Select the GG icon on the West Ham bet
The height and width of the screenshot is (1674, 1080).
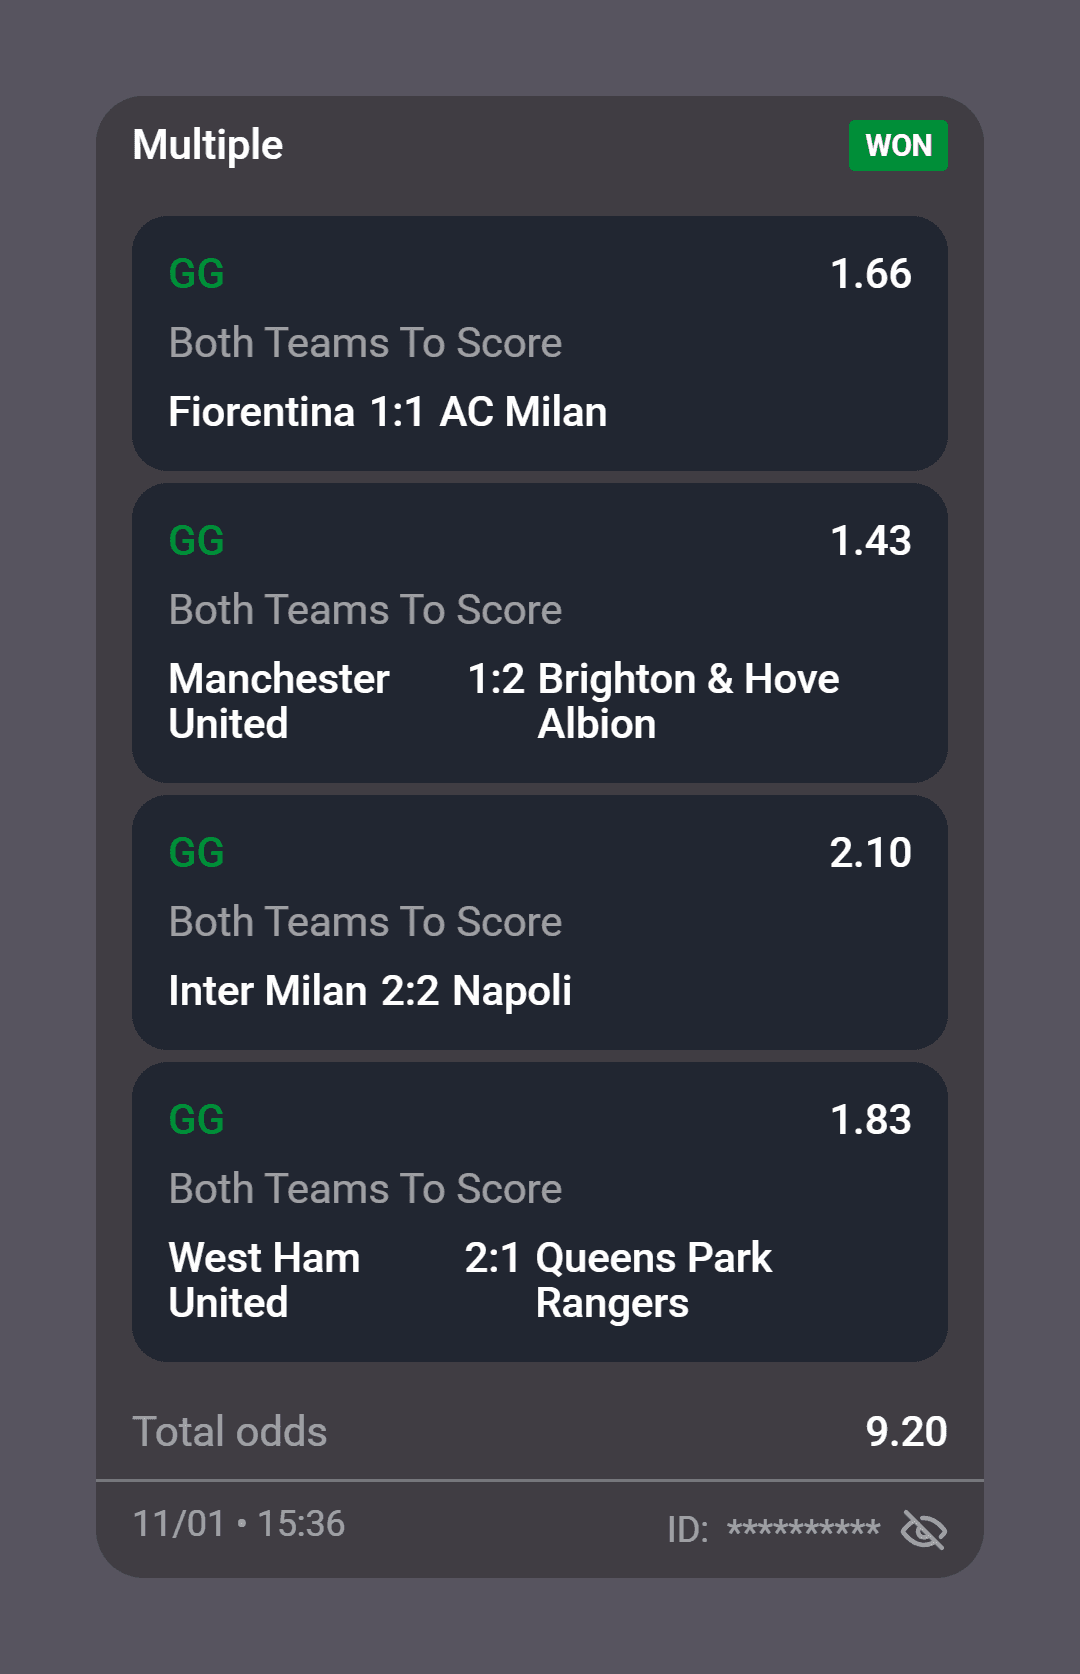(x=196, y=1121)
